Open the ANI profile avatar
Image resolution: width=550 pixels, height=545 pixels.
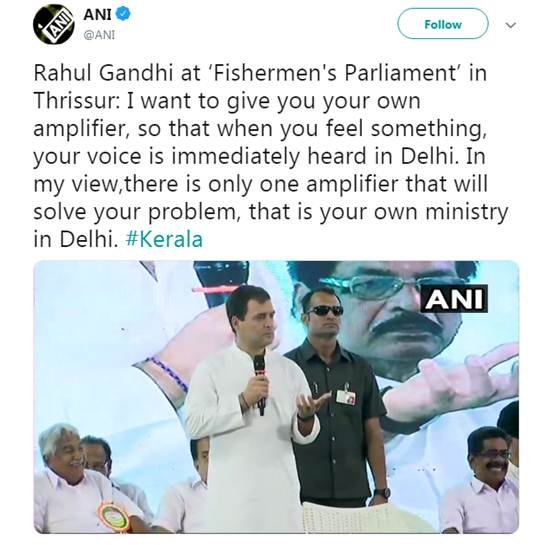coord(53,24)
